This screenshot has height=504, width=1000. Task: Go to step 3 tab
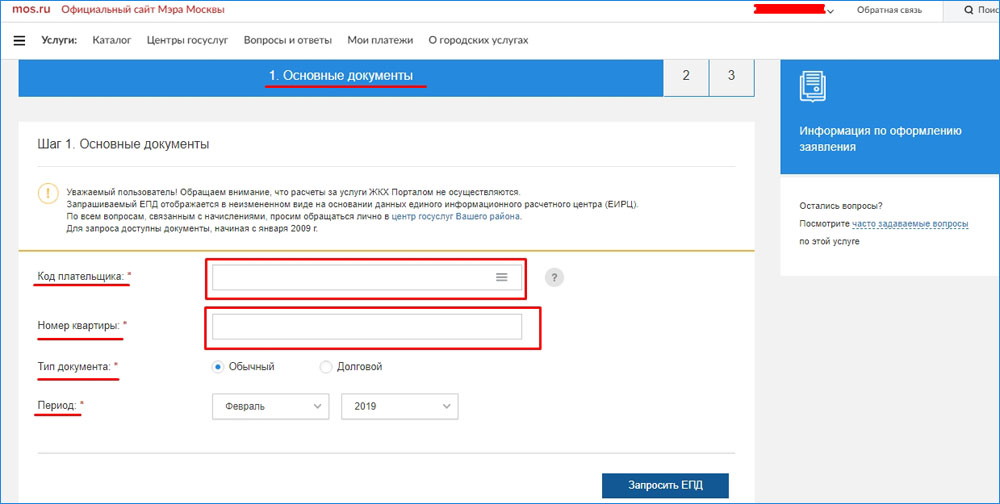[x=732, y=76]
